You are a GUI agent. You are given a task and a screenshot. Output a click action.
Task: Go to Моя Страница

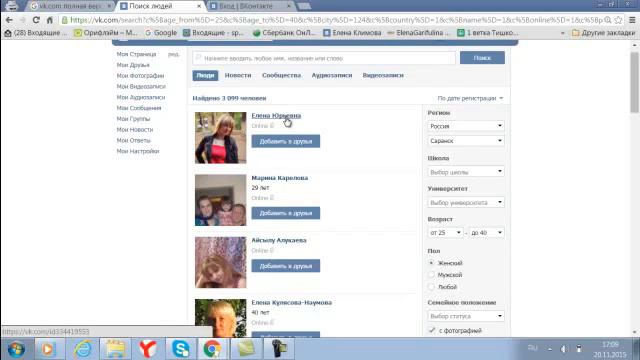(x=136, y=54)
